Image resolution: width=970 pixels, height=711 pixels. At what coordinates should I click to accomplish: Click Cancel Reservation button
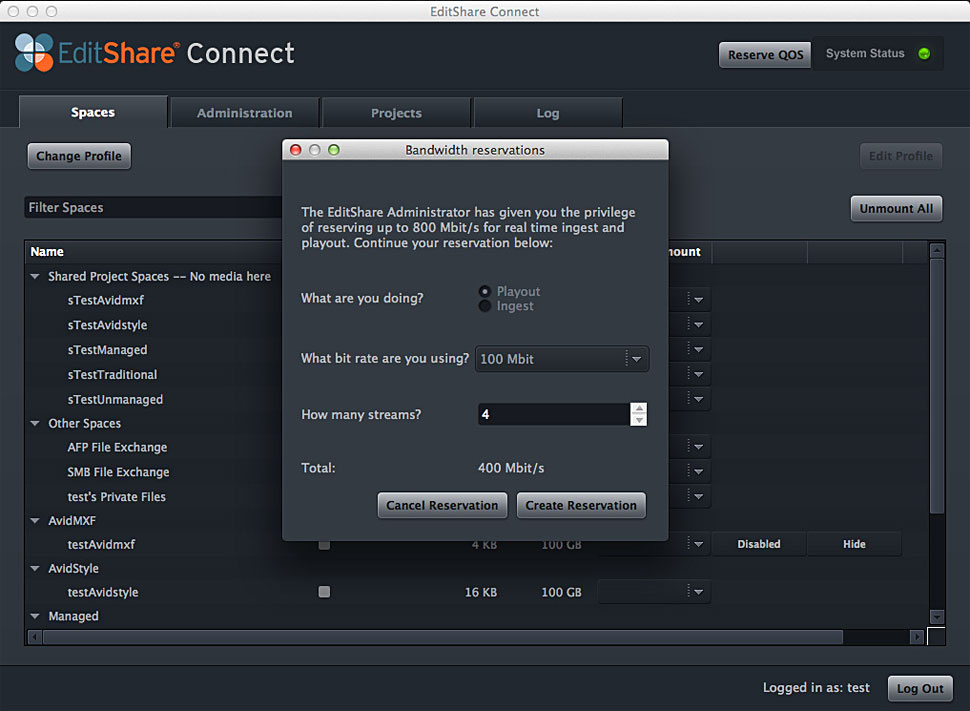pos(442,506)
